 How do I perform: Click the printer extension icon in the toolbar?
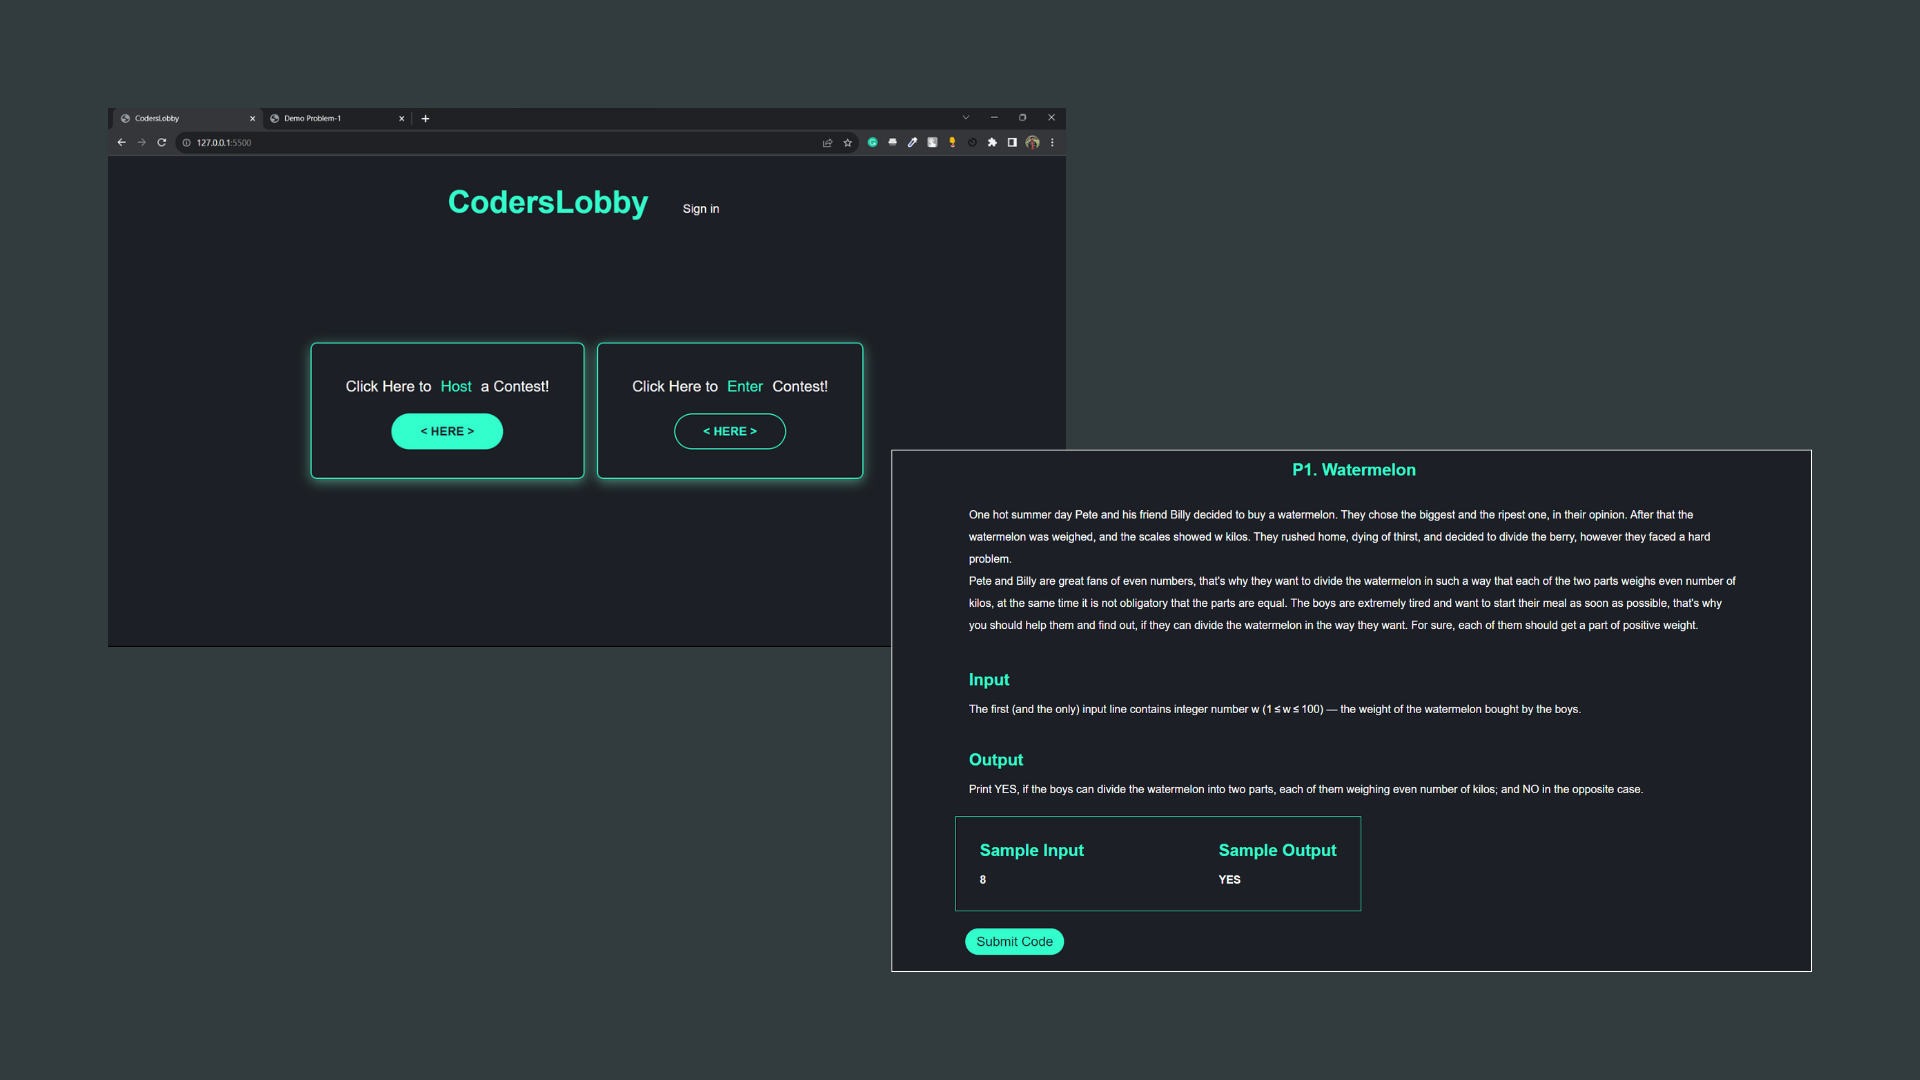[893, 143]
